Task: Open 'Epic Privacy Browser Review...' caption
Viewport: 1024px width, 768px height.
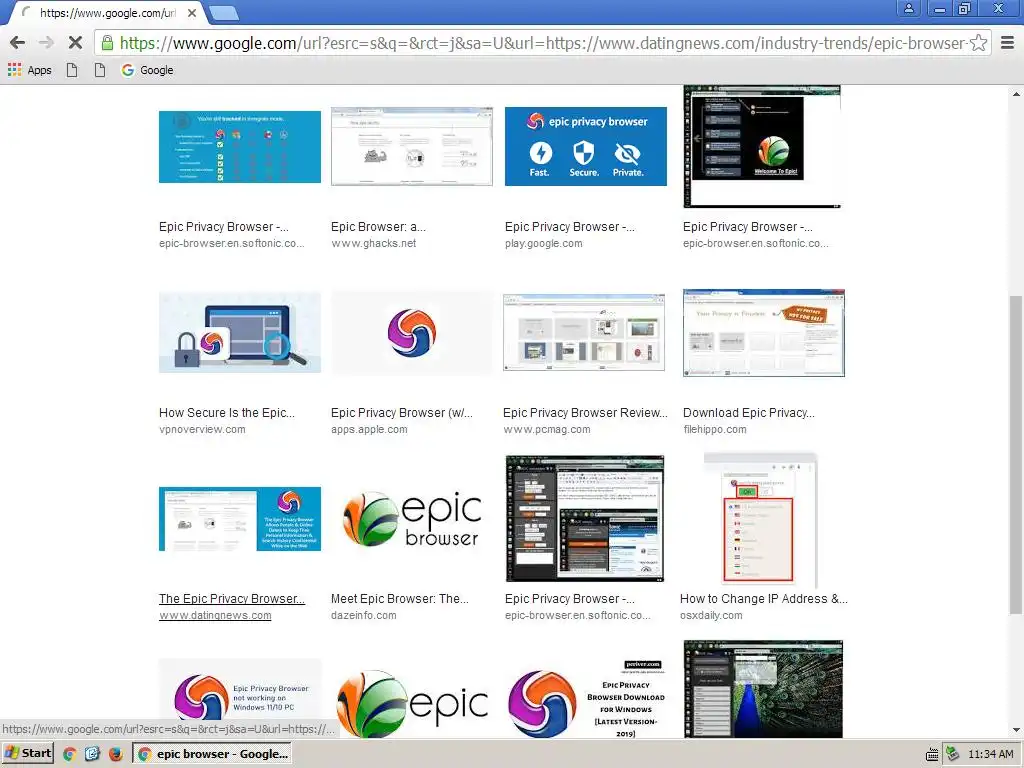Action: click(x=585, y=413)
